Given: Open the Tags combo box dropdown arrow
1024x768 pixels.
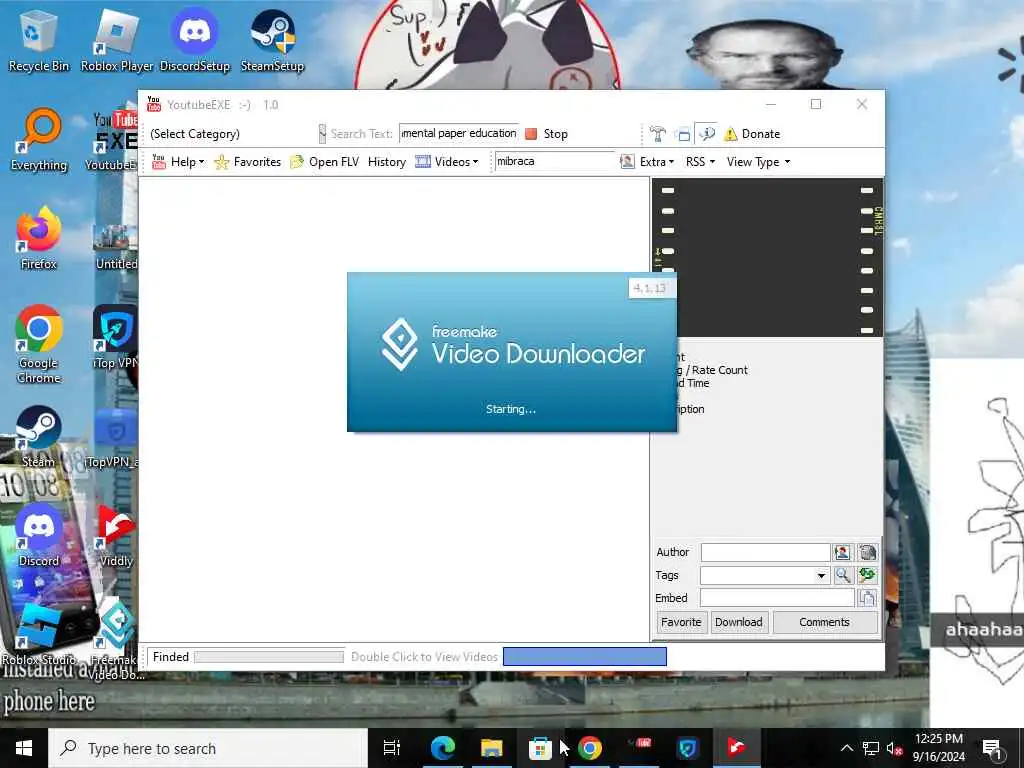Looking at the screenshot, I should (x=821, y=575).
